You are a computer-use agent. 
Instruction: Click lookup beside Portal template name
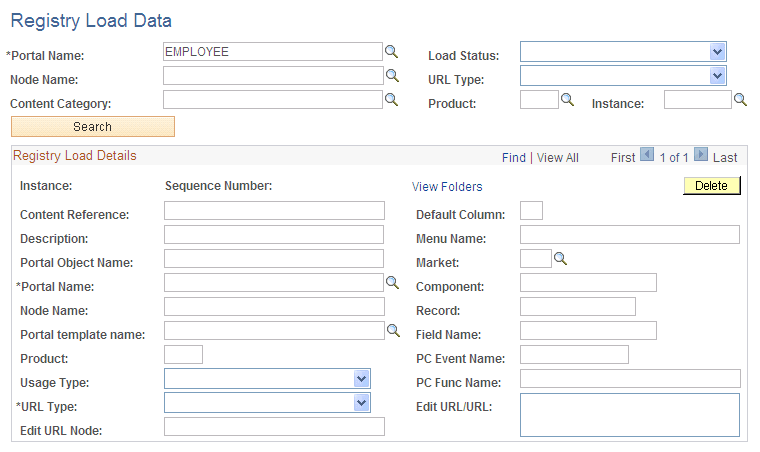[x=393, y=330]
